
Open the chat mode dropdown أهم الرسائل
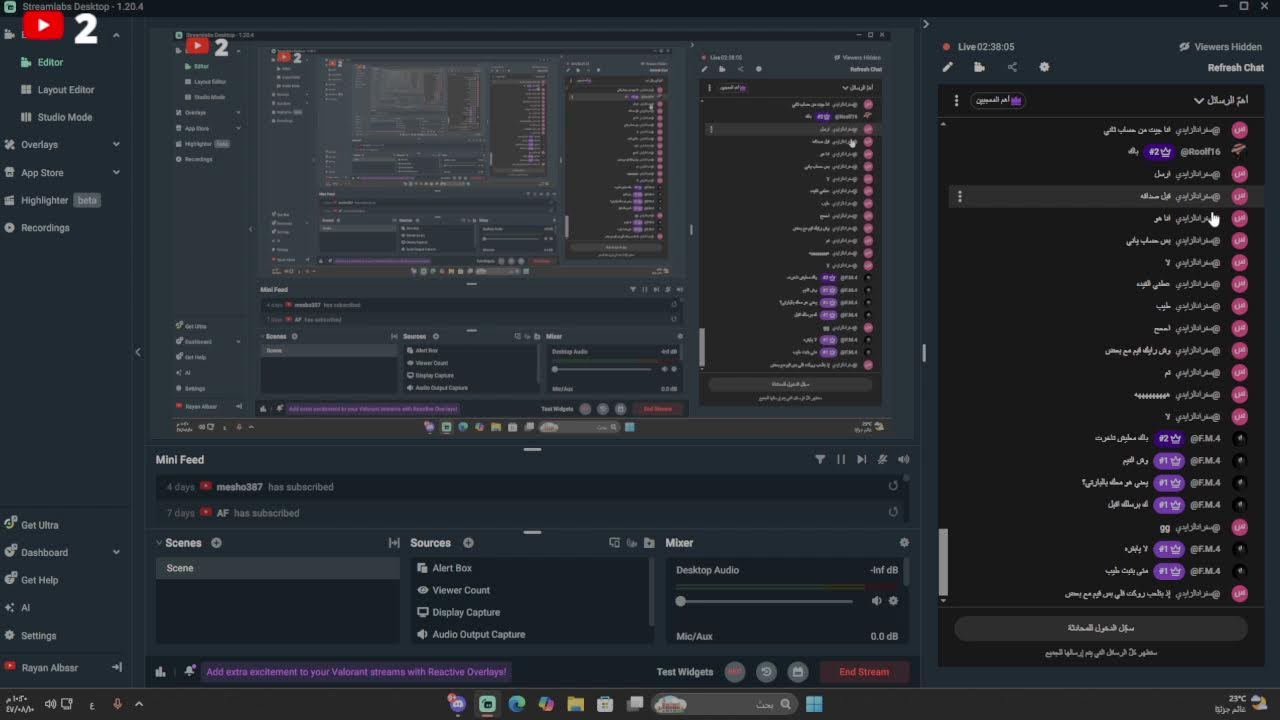point(1221,100)
